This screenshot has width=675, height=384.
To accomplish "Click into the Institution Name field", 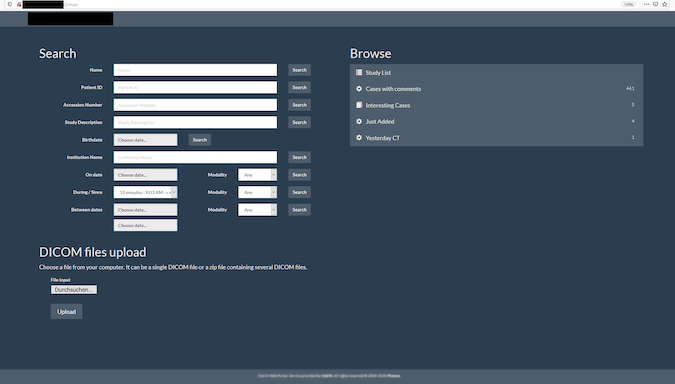I will click(195, 157).
